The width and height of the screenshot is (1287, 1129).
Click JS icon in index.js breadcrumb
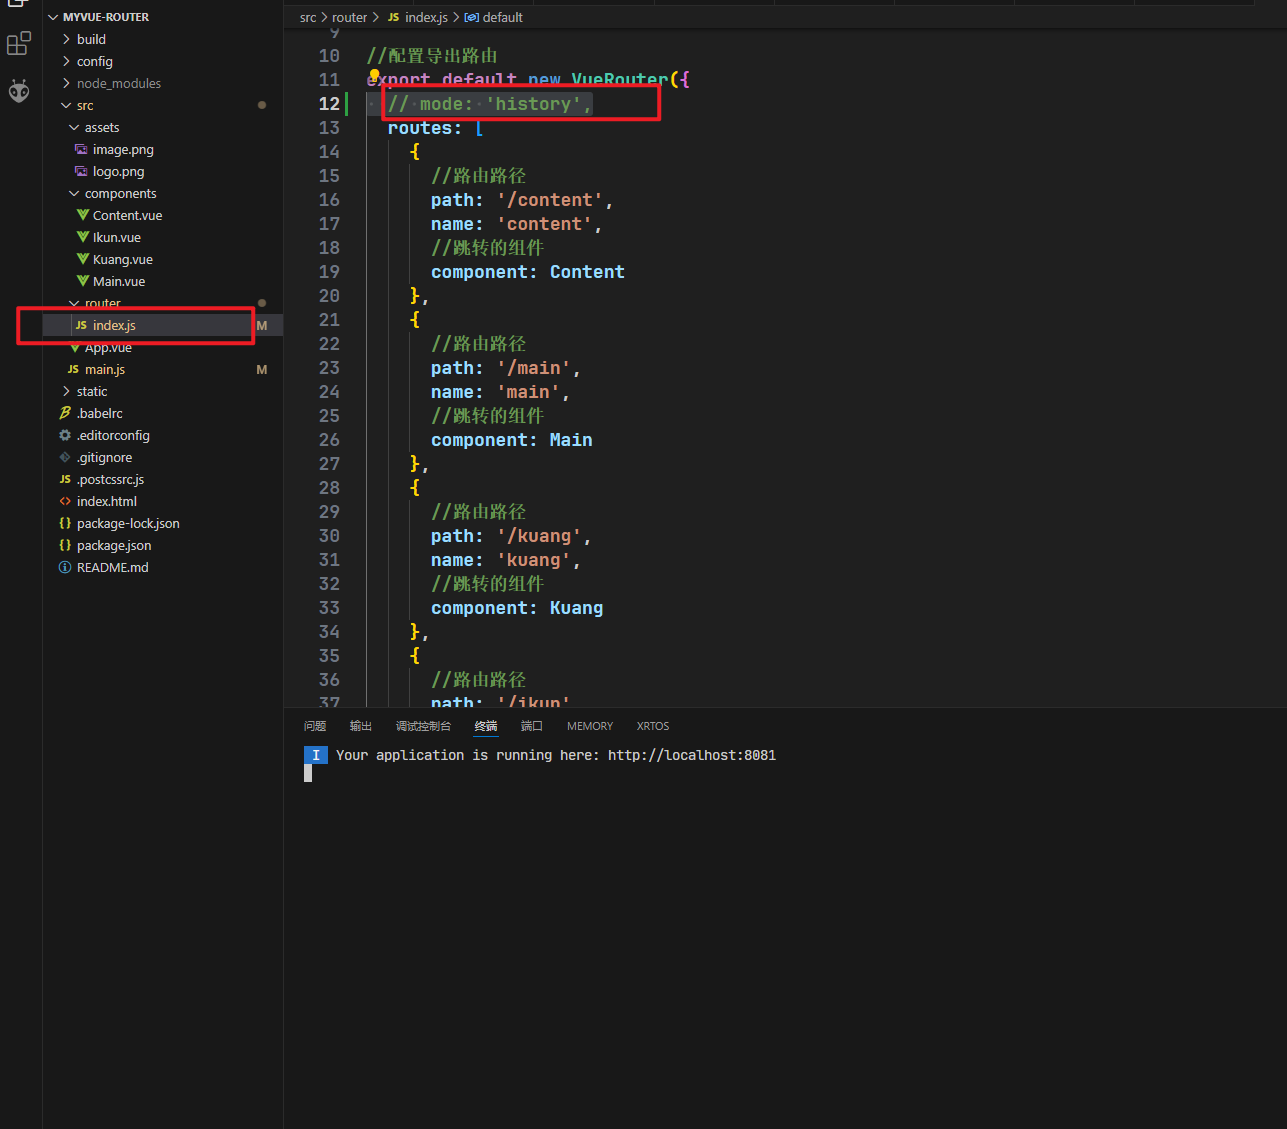(394, 17)
